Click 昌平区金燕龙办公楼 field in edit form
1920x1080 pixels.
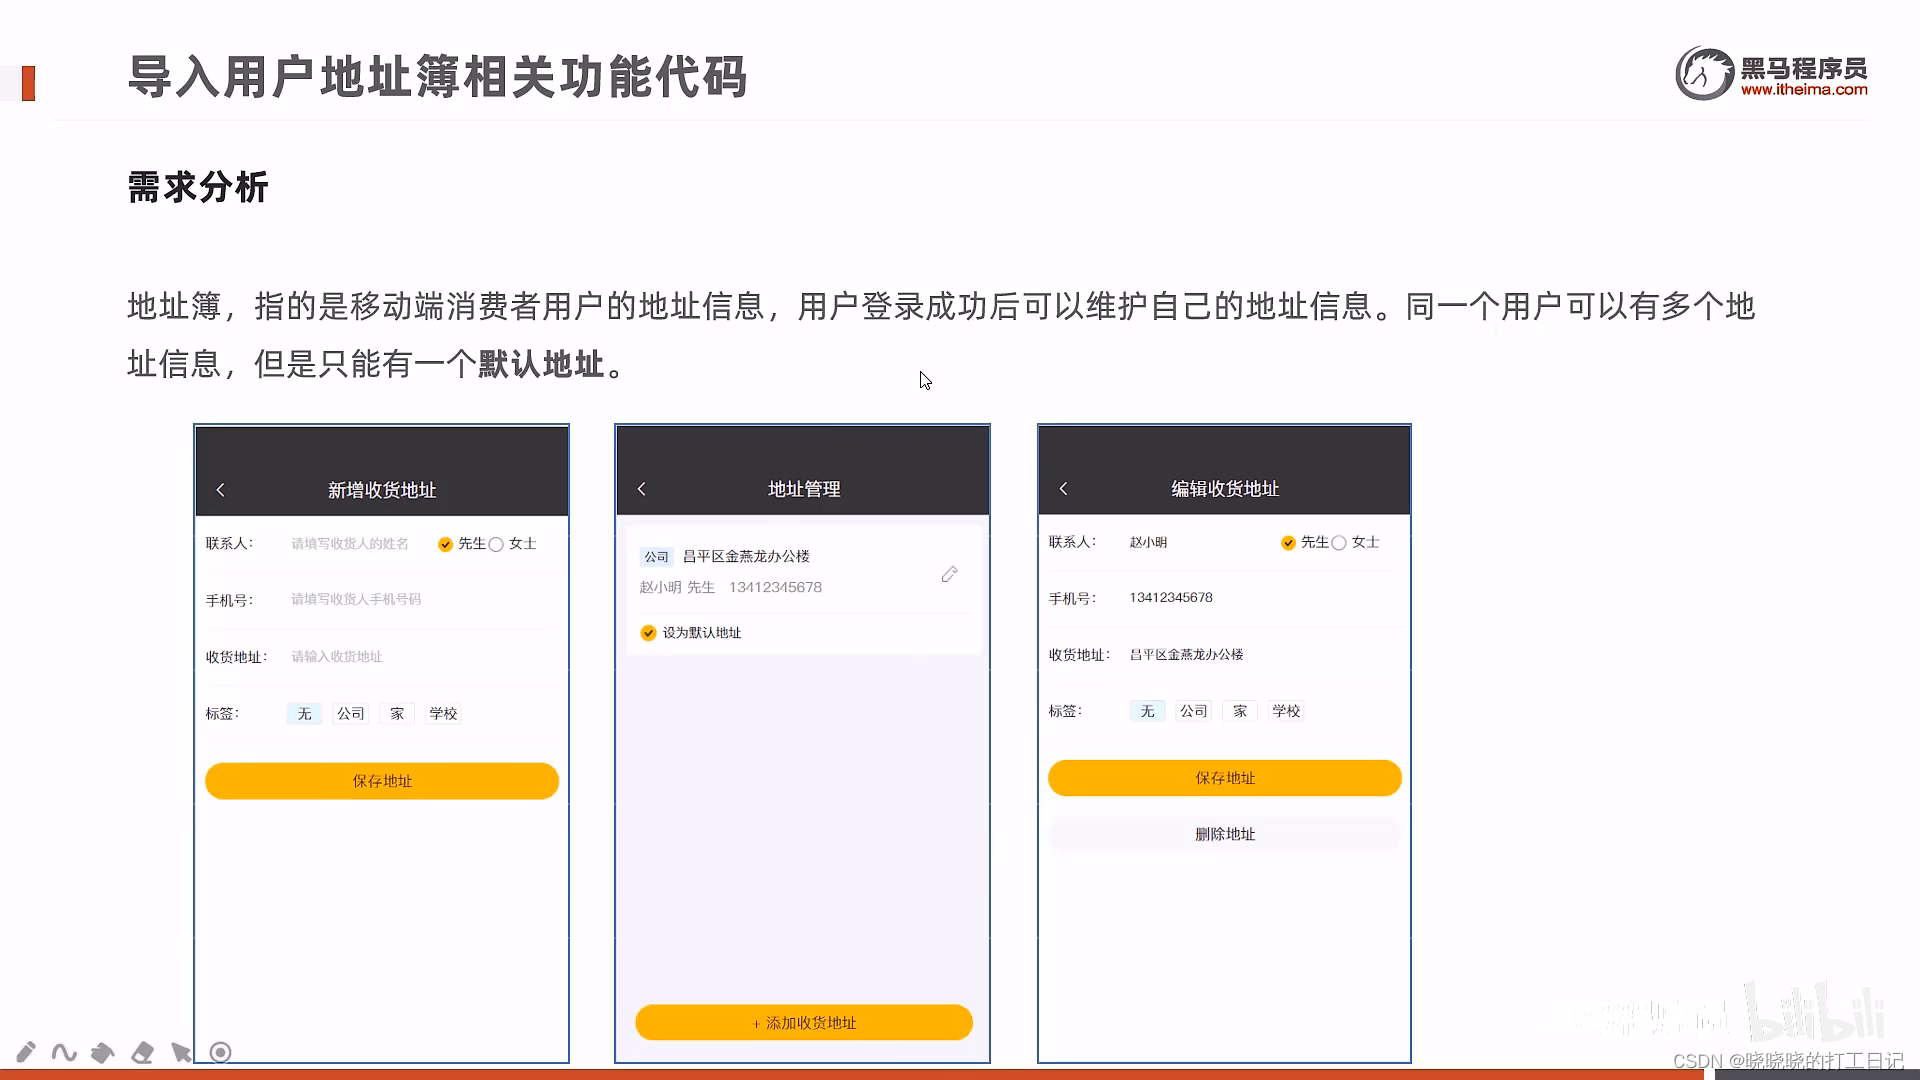tap(1186, 655)
